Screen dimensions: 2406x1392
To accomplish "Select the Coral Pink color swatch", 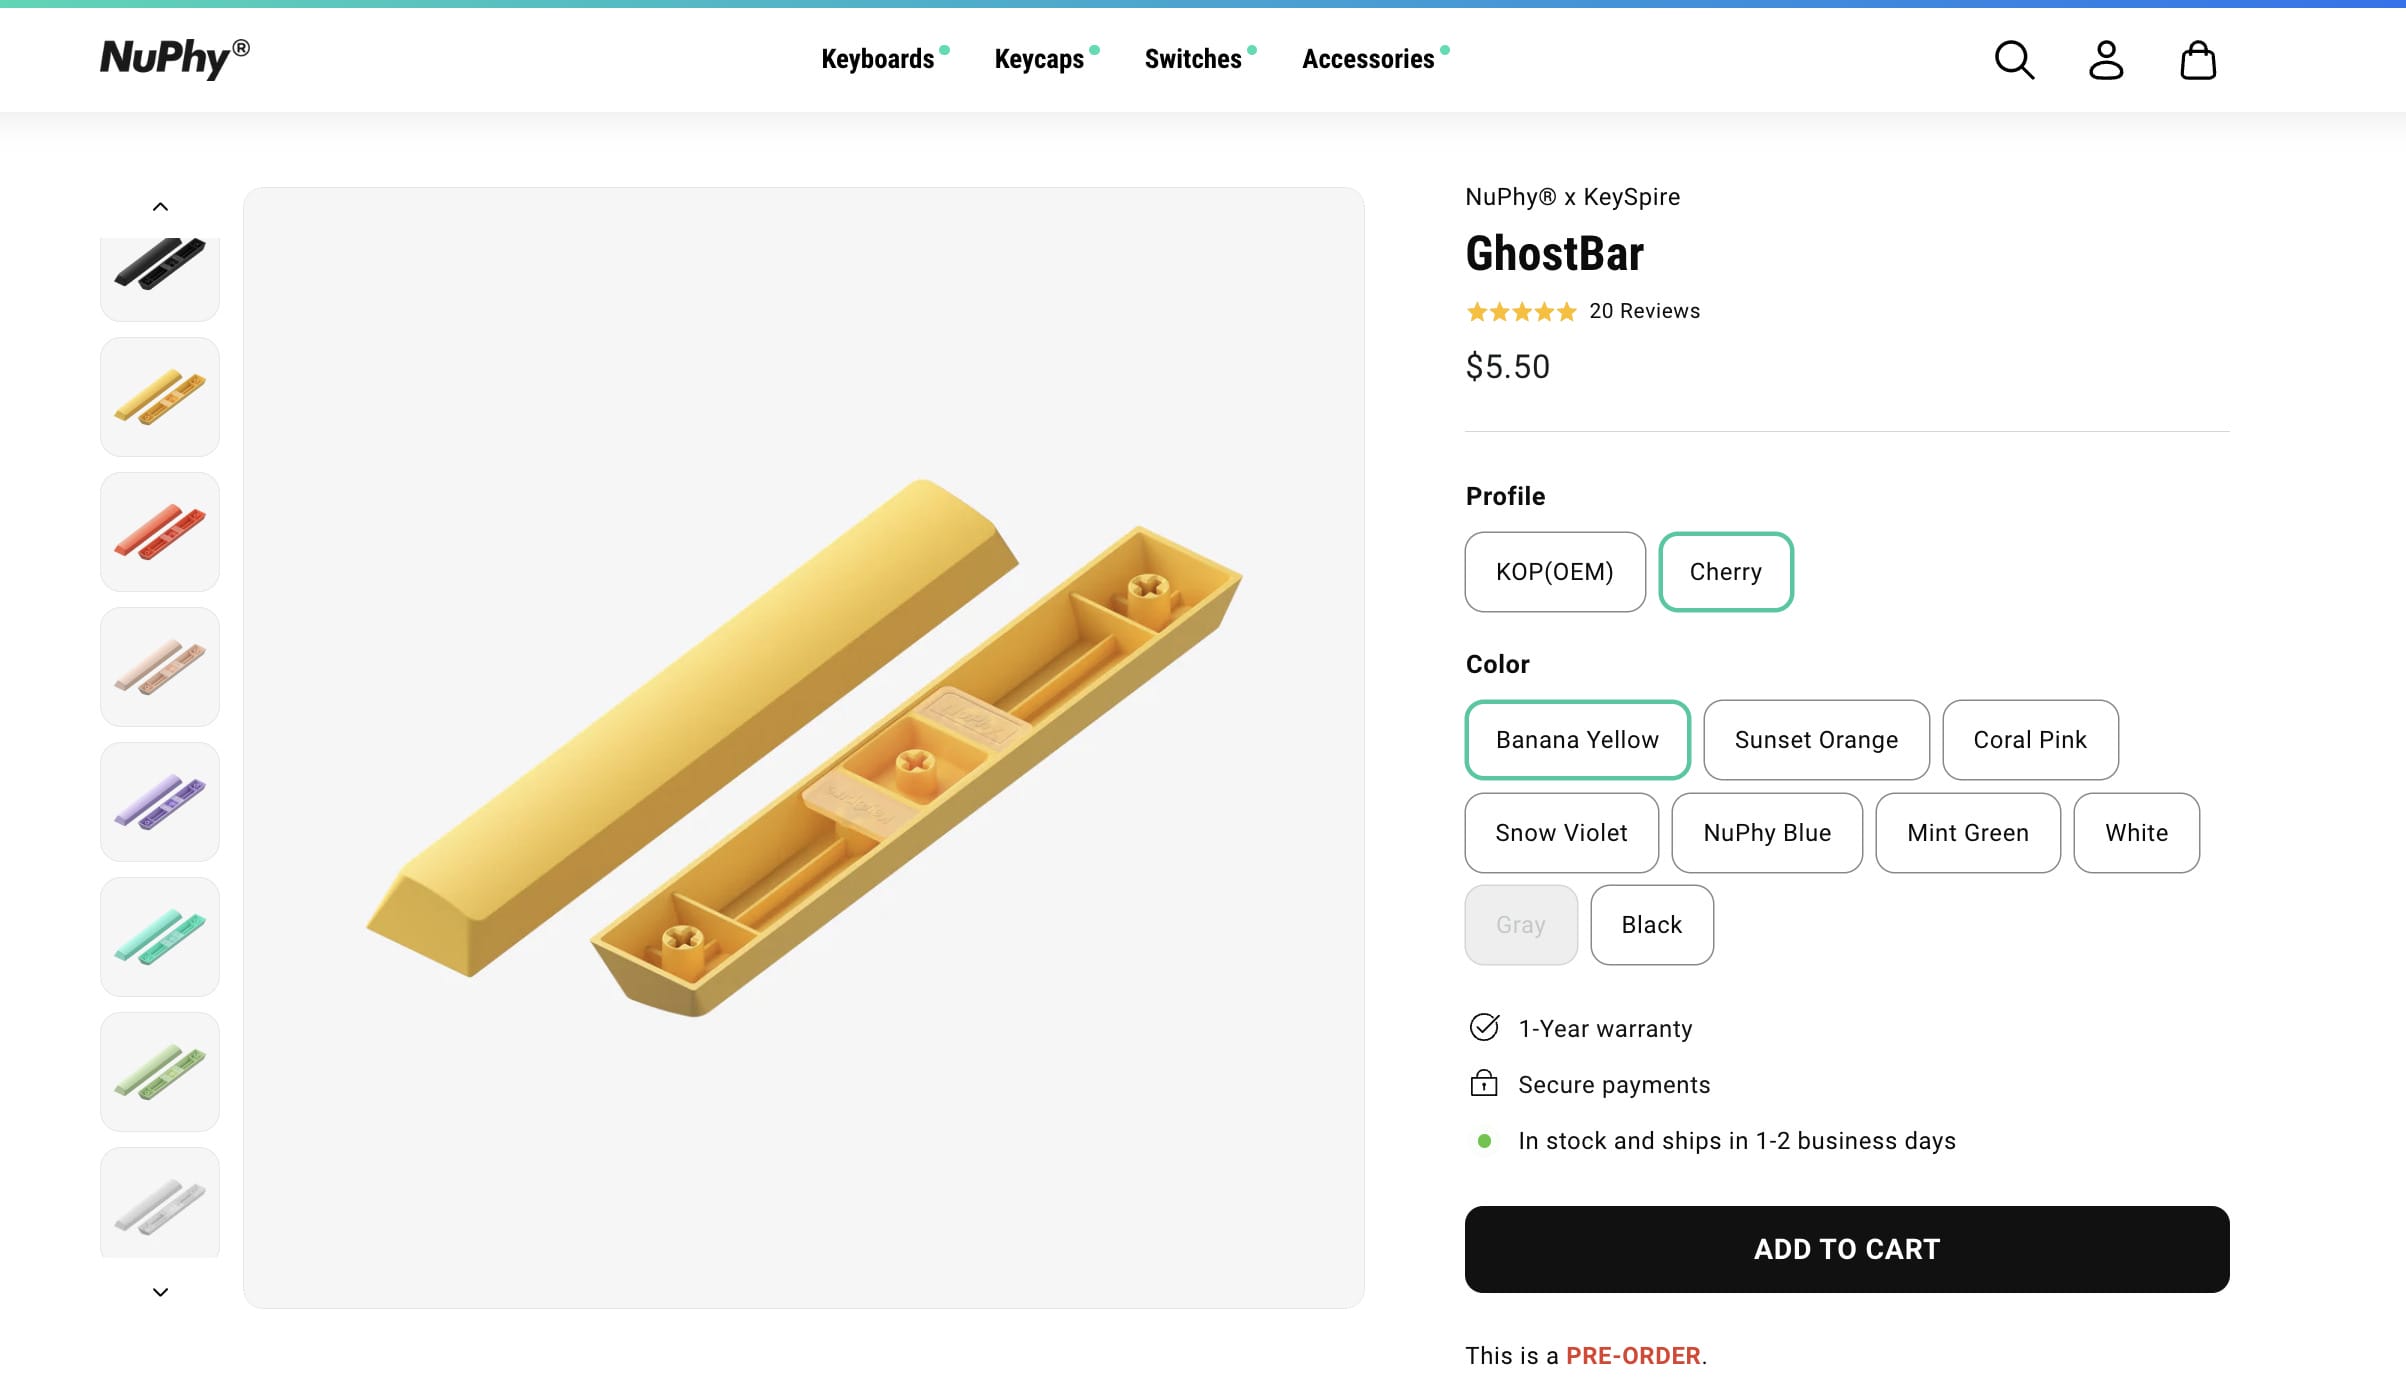I will (2030, 740).
